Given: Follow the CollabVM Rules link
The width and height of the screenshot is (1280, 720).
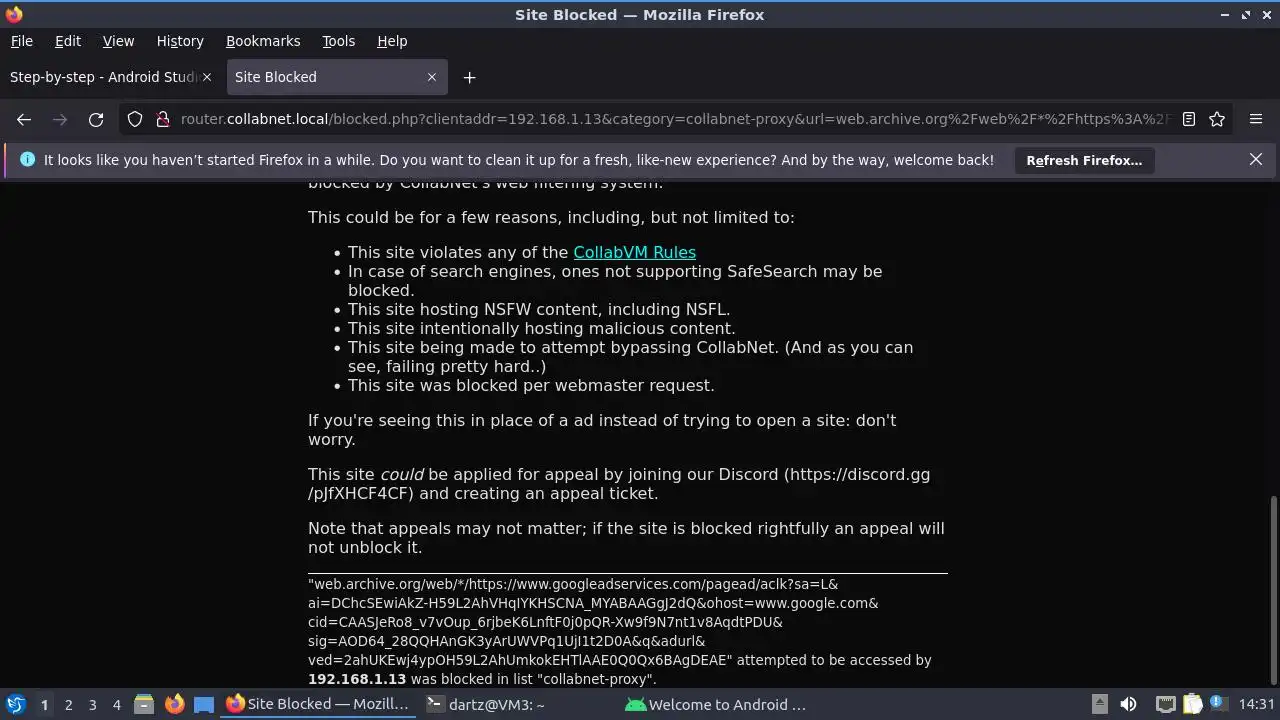Looking at the screenshot, I should coord(634,252).
